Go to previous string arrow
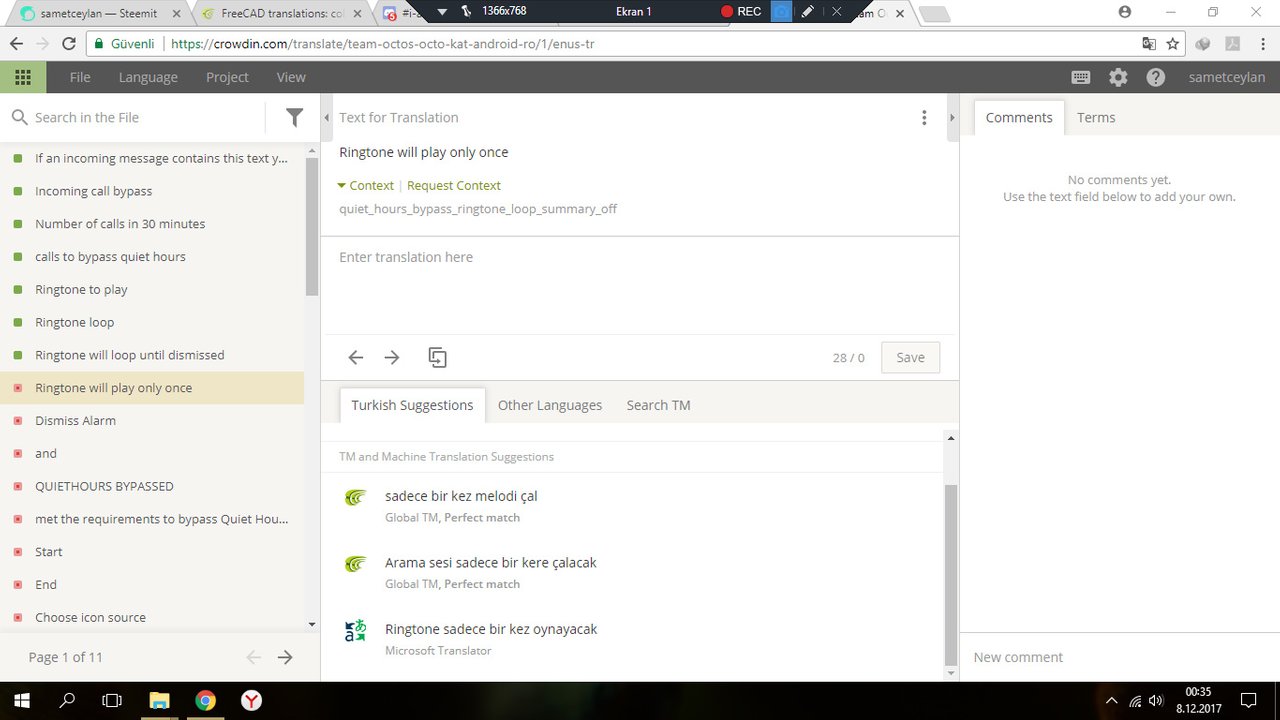 pos(355,357)
